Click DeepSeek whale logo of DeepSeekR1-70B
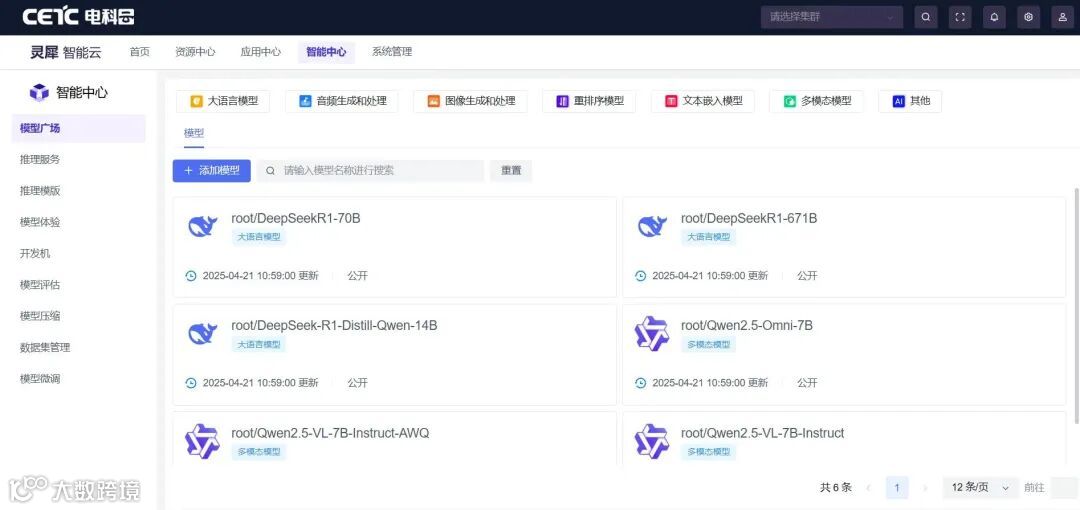The image size is (1080, 510). 202,225
